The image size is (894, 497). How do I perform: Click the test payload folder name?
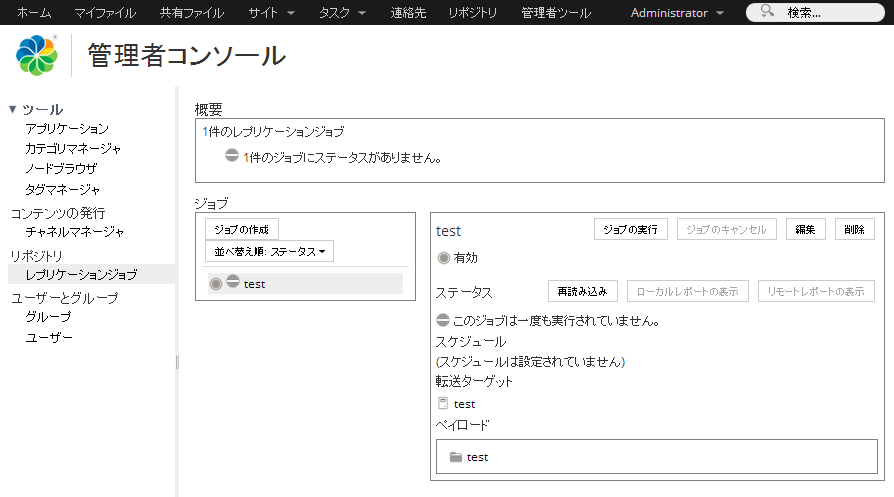(477, 457)
